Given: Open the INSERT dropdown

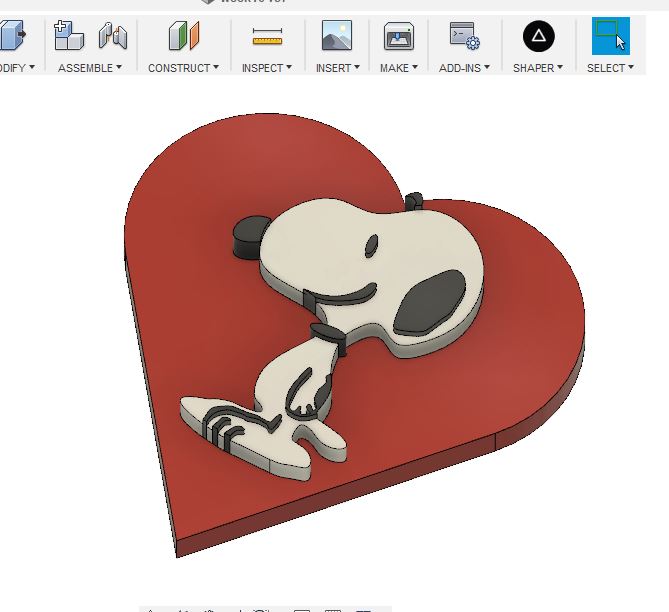Looking at the screenshot, I should tap(337, 68).
